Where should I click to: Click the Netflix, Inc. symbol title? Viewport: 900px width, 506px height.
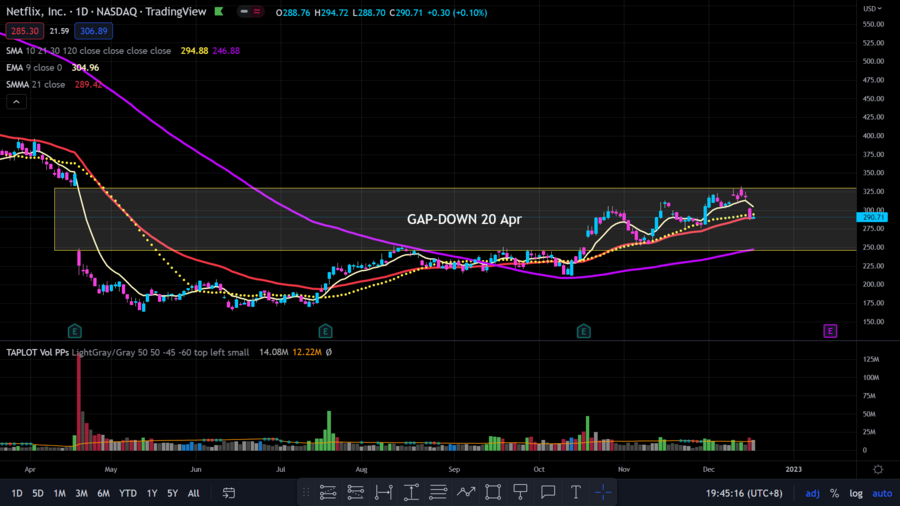click(37, 11)
